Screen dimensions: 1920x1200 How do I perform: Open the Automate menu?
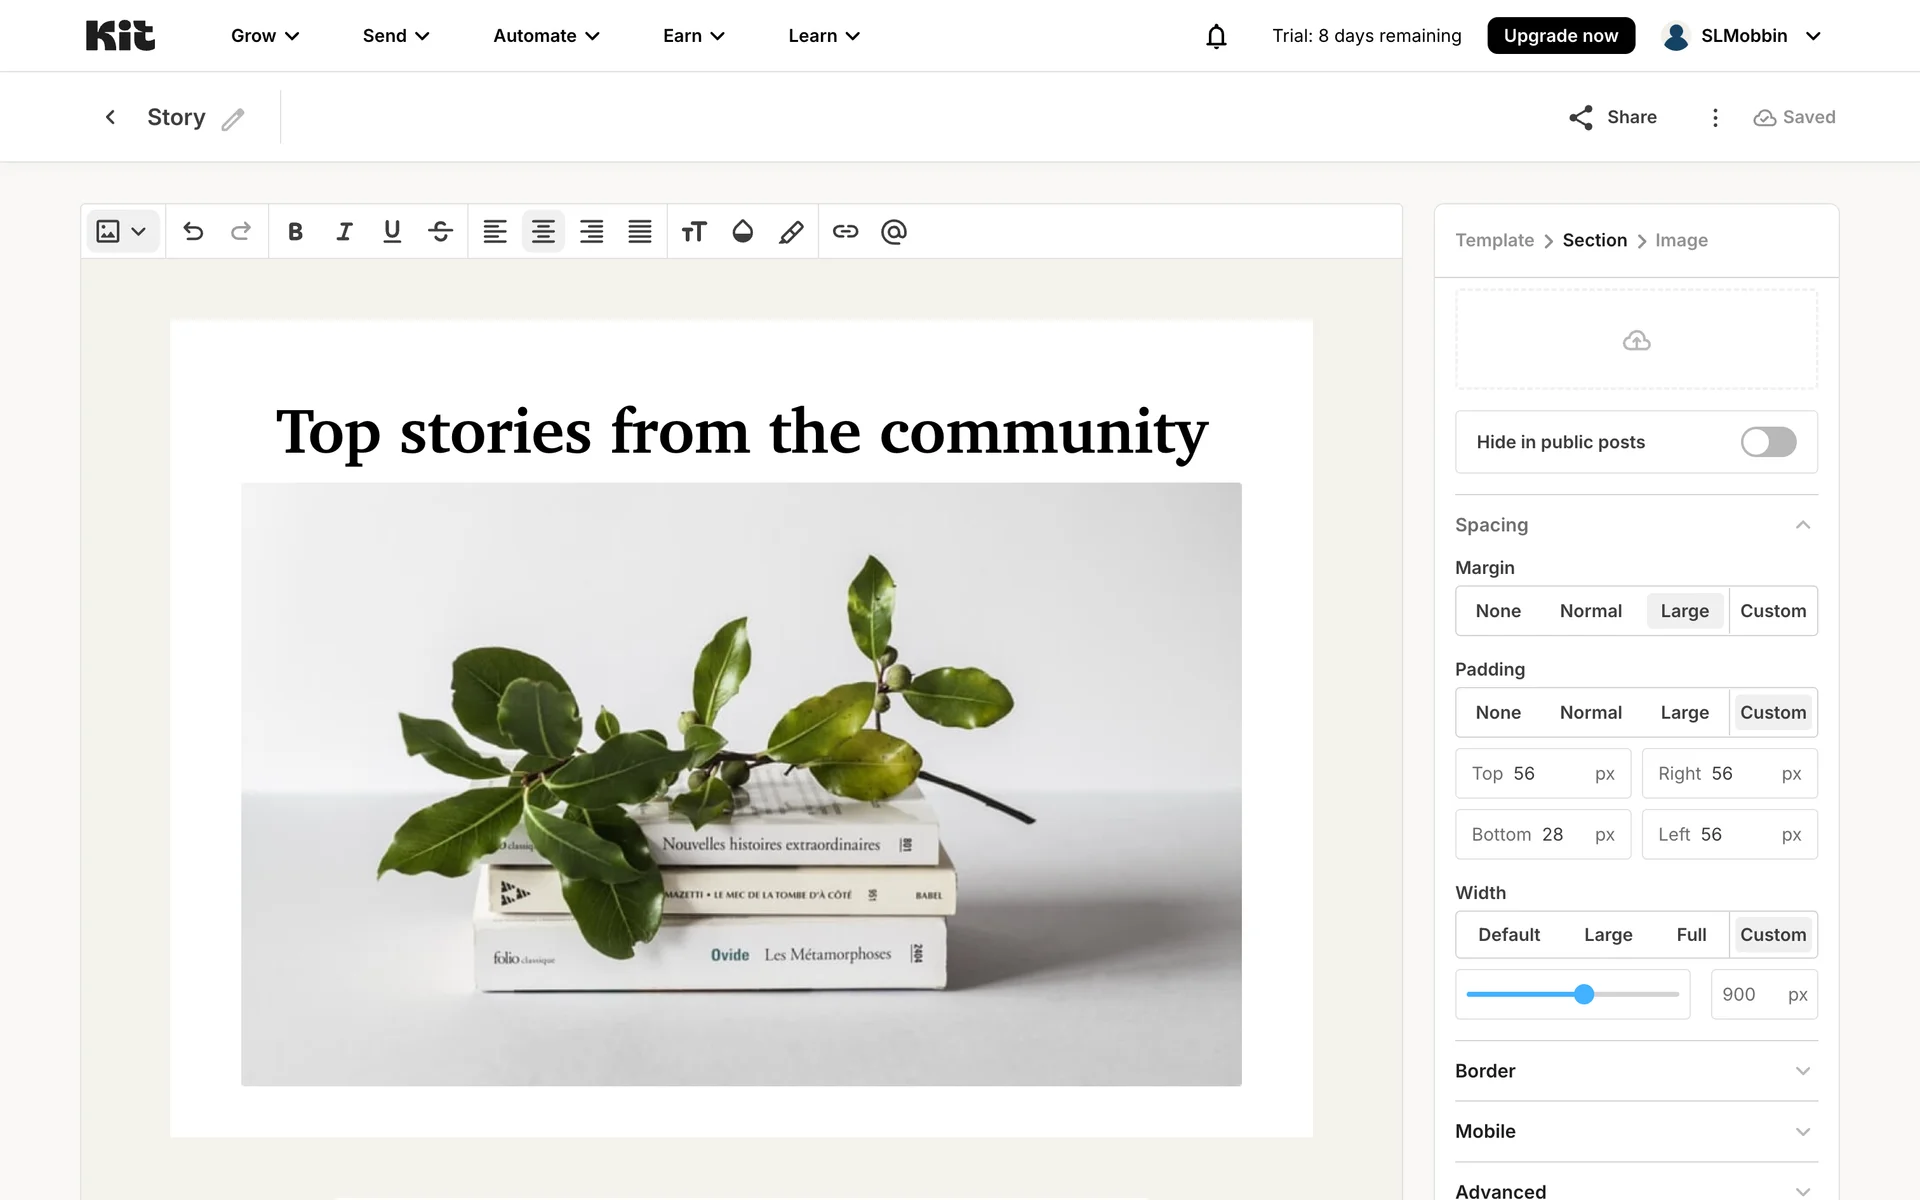tap(546, 36)
